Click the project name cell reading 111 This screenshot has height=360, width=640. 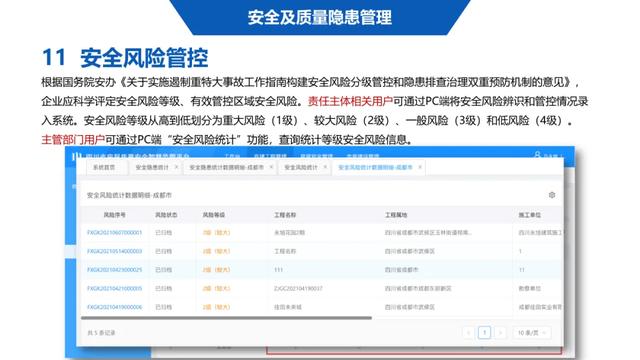click(x=278, y=270)
